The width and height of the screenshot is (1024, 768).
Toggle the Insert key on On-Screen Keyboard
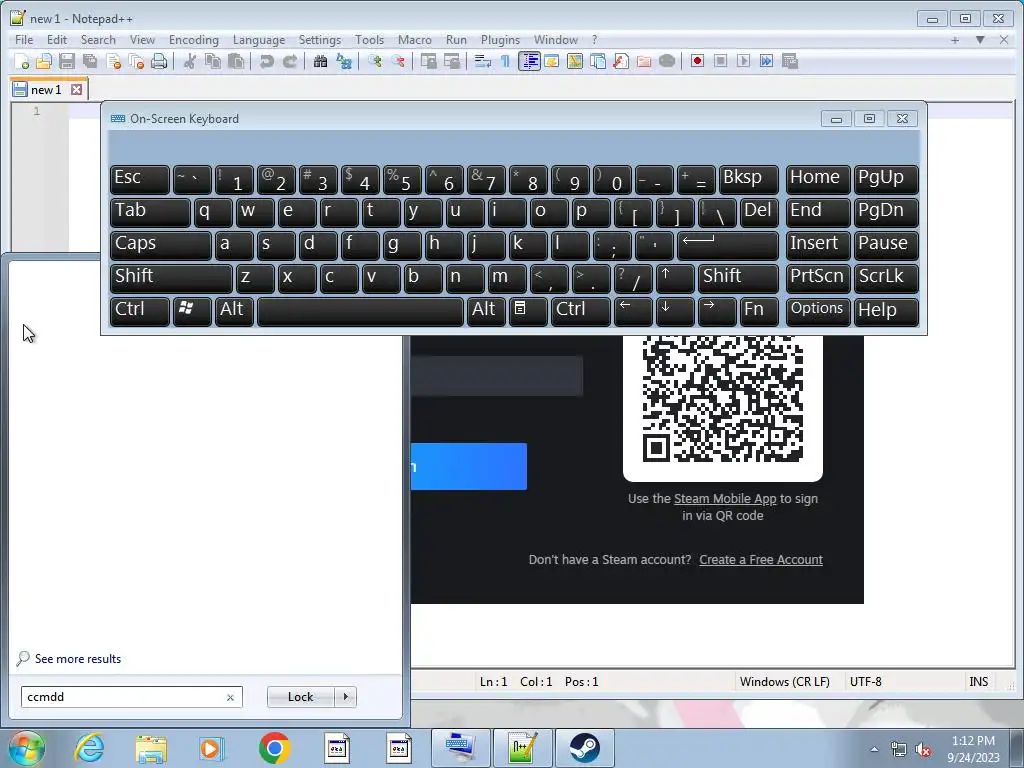pyautogui.click(x=818, y=245)
